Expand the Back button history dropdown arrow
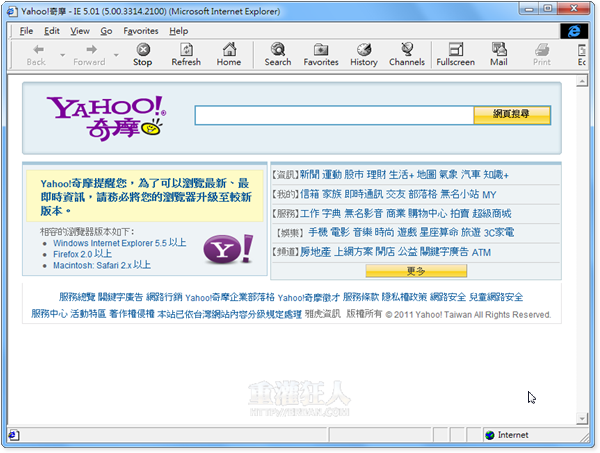The width and height of the screenshot is (600, 453). pos(62,55)
